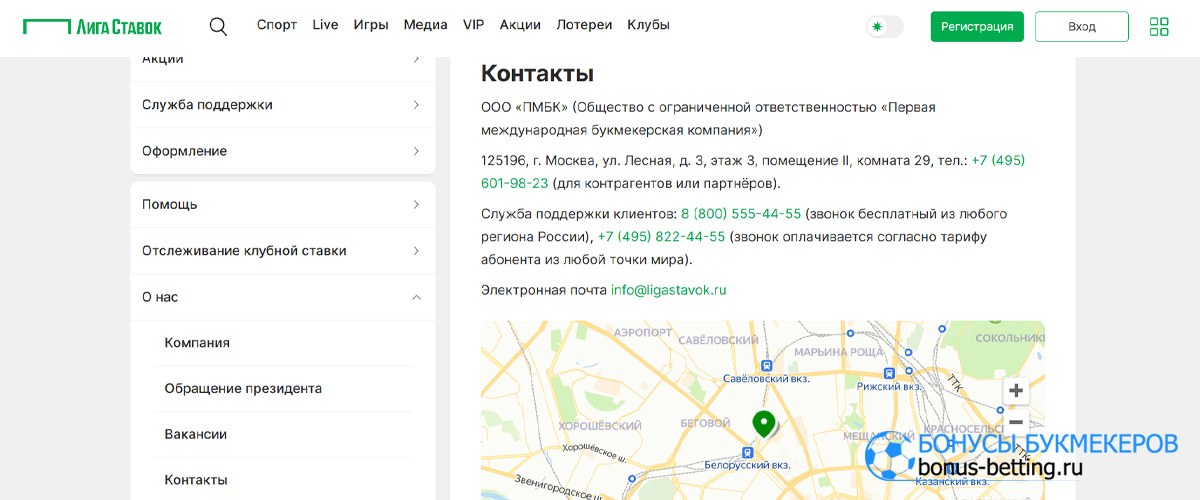Click the Сокольники label on map
The height and width of the screenshot is (500, 1200).
(1010, 338)
